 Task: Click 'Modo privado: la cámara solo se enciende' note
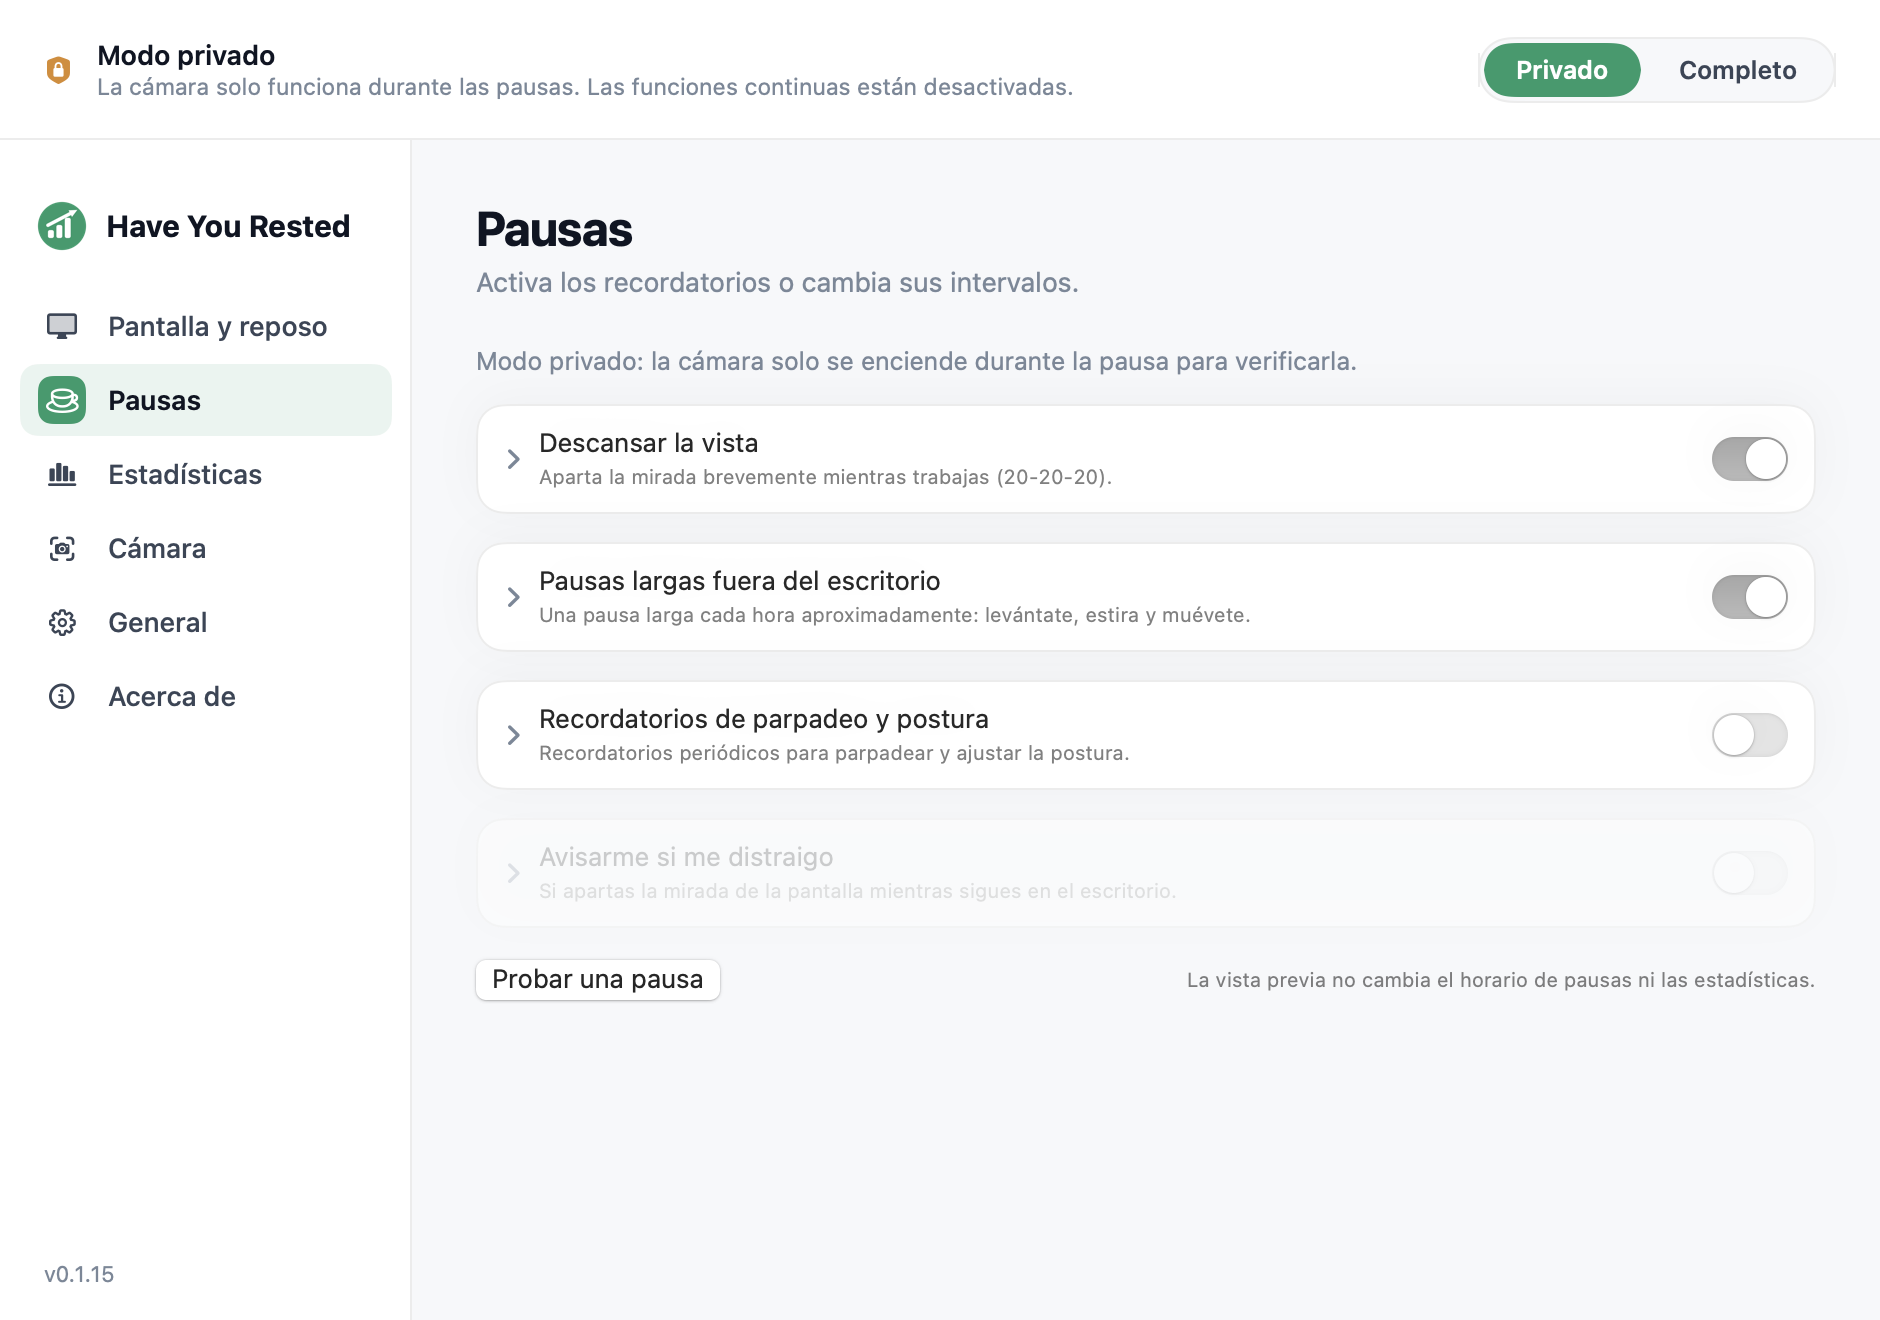pos(916,361)
